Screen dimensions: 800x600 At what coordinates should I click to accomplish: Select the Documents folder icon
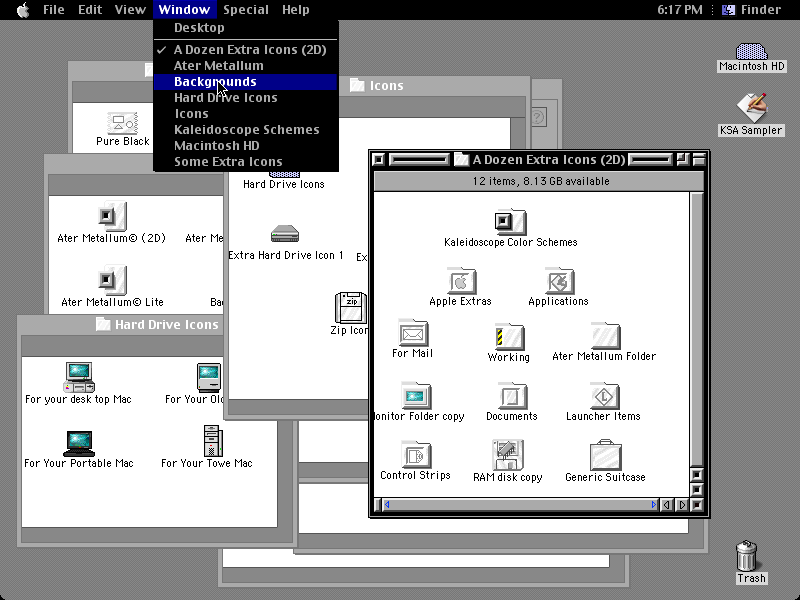(512, 396)
